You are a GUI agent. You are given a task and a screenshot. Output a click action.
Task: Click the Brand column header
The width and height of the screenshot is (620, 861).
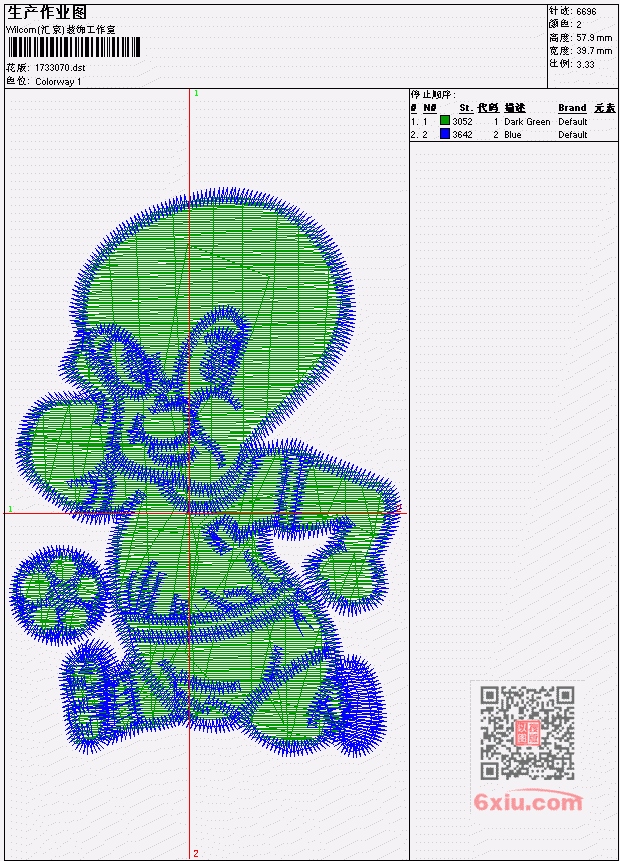[x=572, y=108]
